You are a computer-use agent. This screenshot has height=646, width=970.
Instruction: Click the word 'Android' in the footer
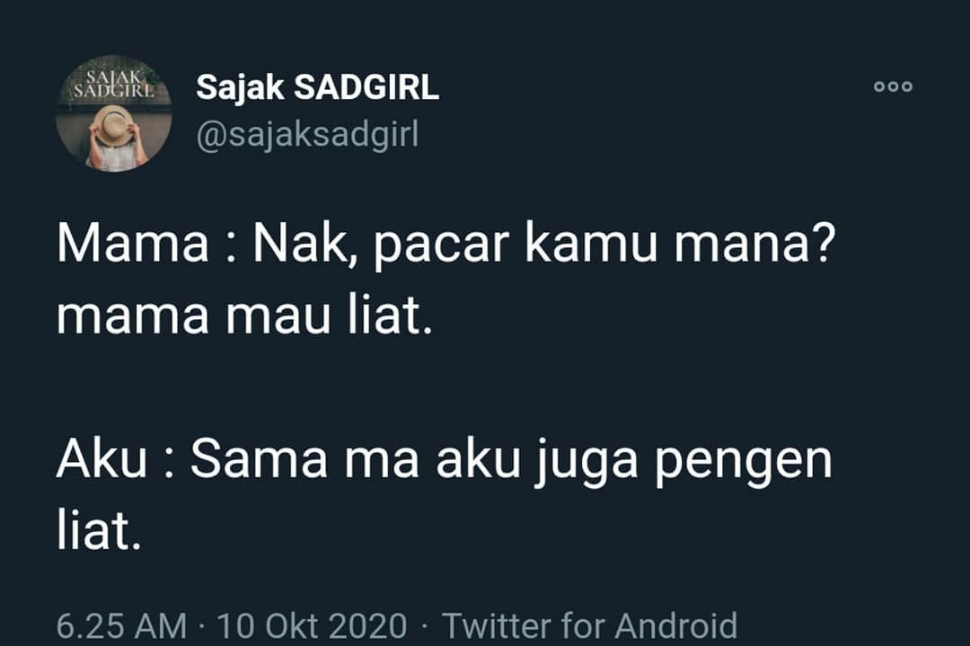(x=676, y=626)
